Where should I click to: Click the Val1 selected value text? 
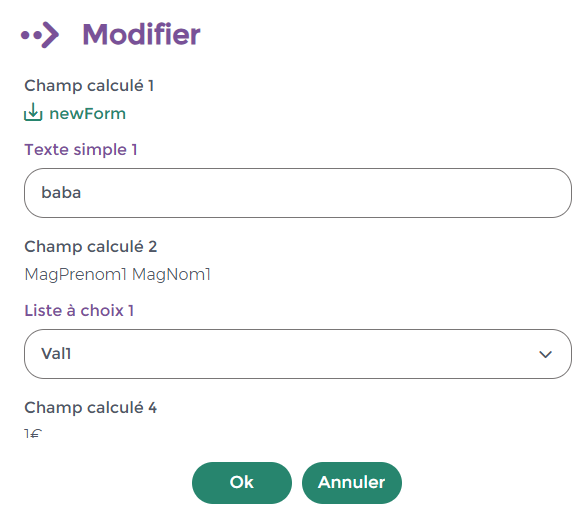(x=56, y=354)
